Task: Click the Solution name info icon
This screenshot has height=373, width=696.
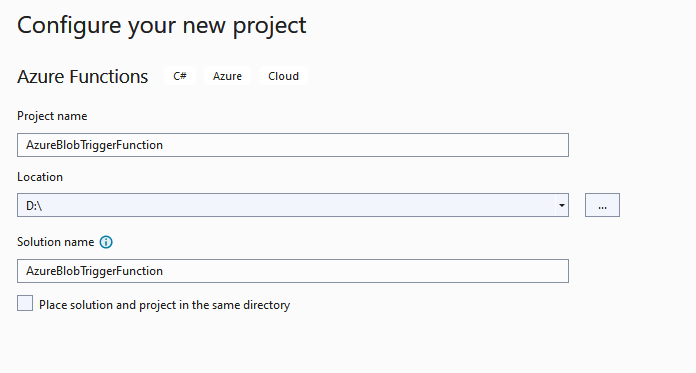Action: (x=106, y=242)
